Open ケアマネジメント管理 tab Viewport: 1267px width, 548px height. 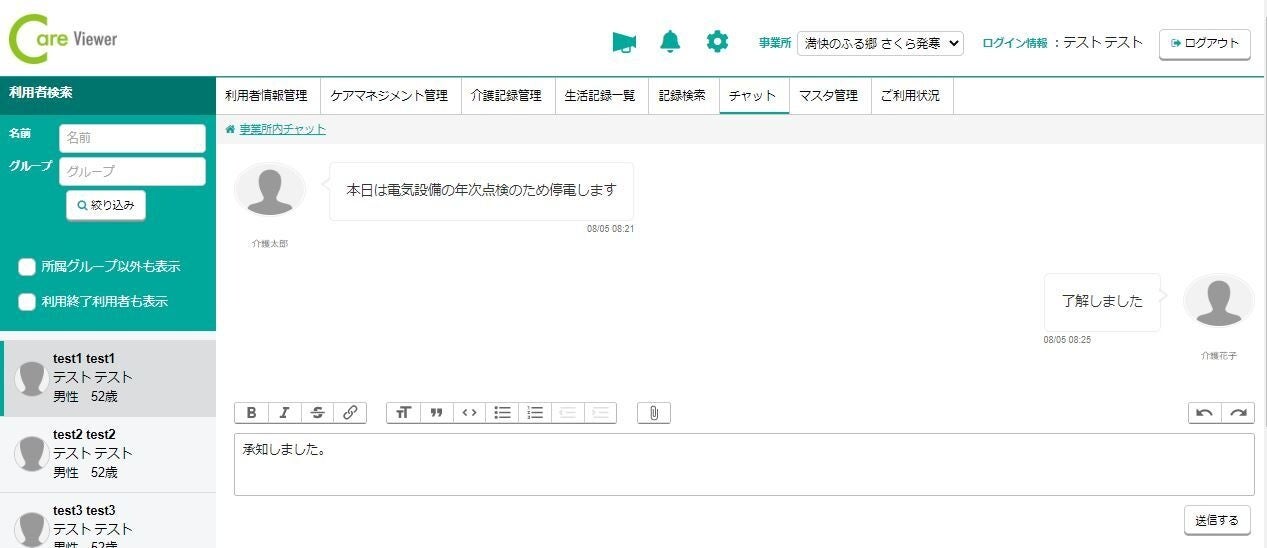coord(390,96)
